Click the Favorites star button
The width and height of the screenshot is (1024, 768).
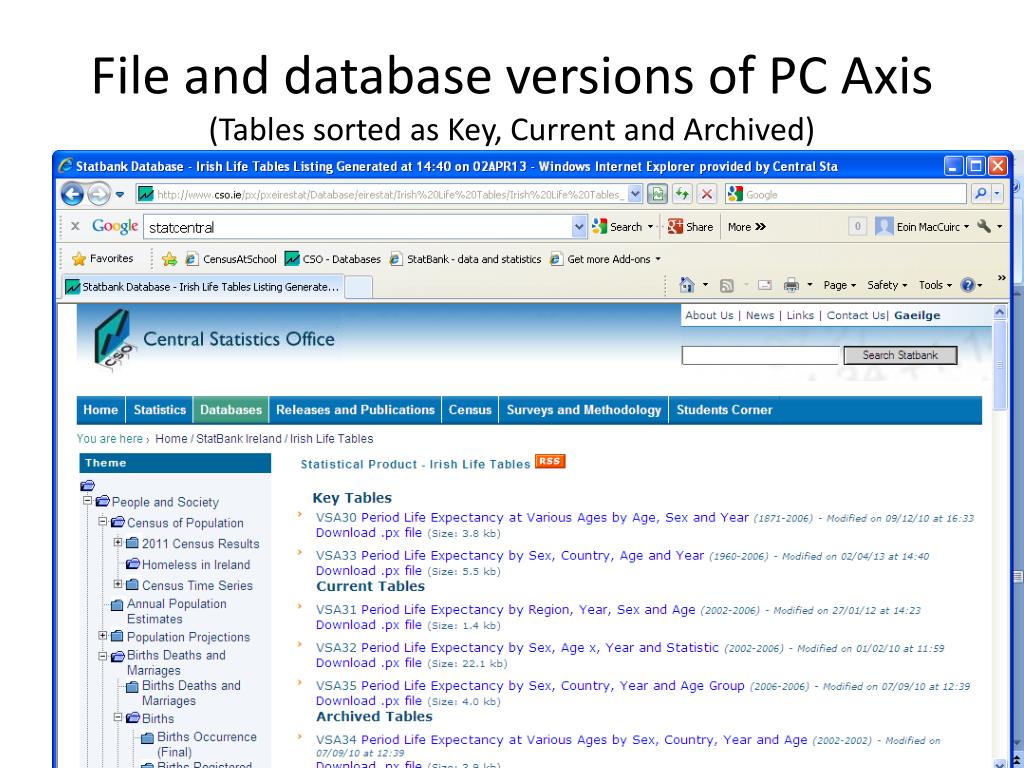103,259
